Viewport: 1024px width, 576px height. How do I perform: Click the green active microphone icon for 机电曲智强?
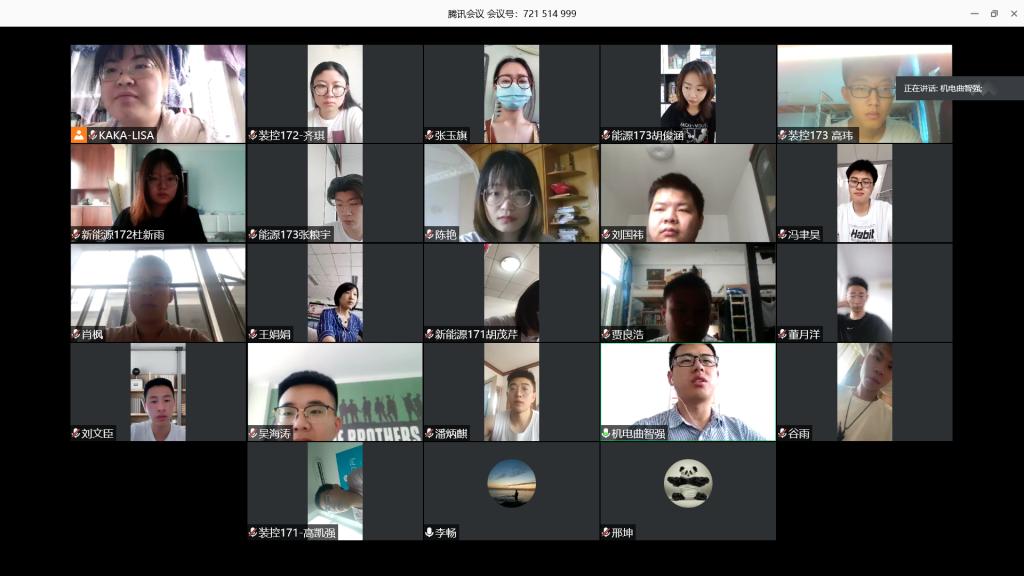(606, 434)
